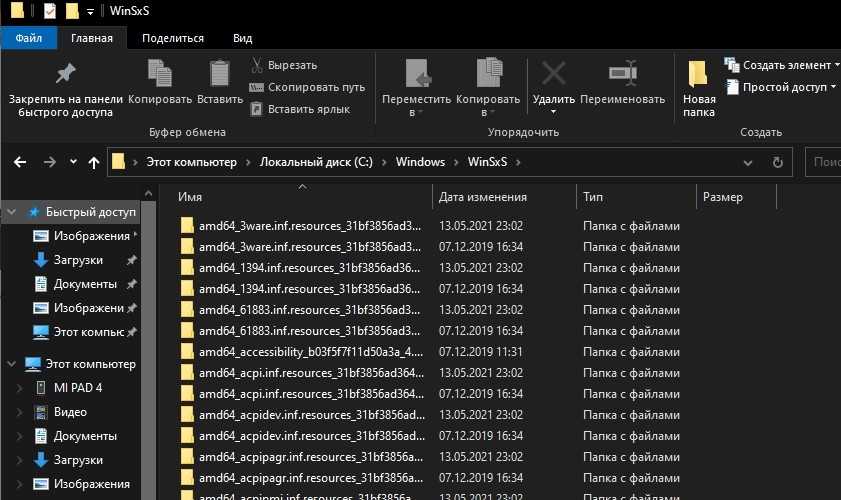Click the Удалить (Delete) X icon
The image size is (841, 500).
553,74
